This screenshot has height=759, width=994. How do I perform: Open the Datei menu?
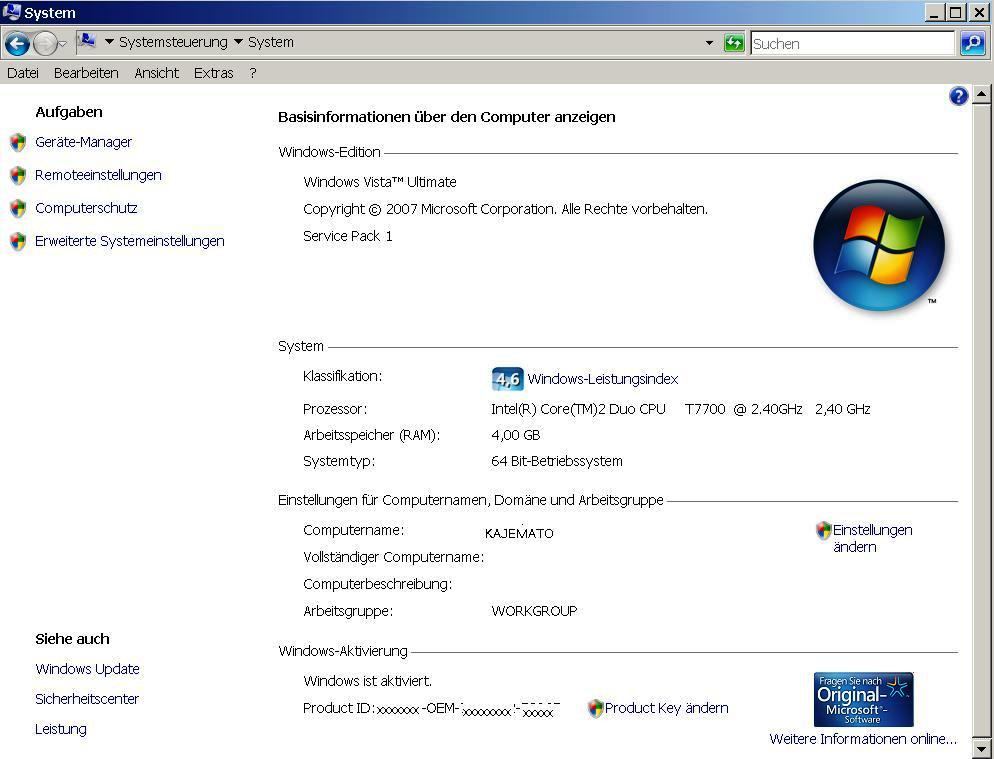[x=23, y=73]
